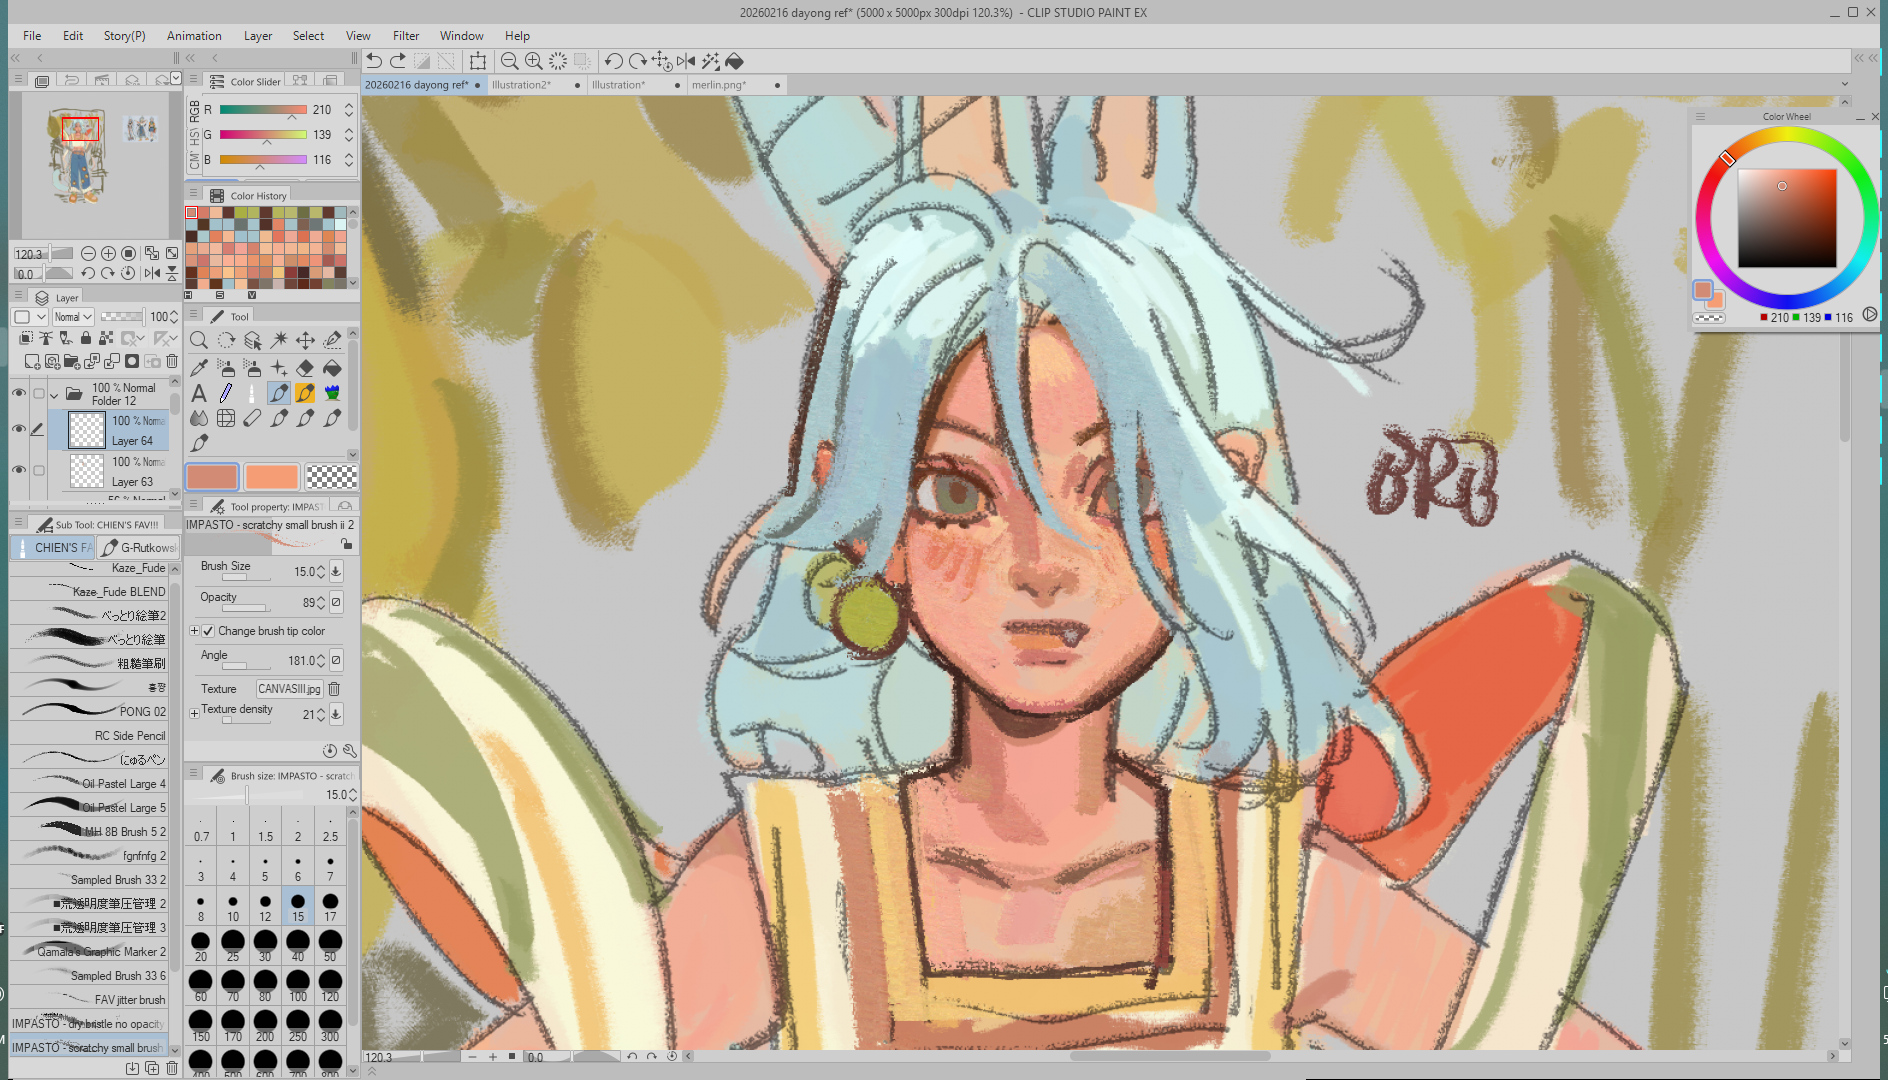The image size is (1888, 1080).
Task: Hide Layer 63 using its eye icon
Action: click(x=19, y=470)
